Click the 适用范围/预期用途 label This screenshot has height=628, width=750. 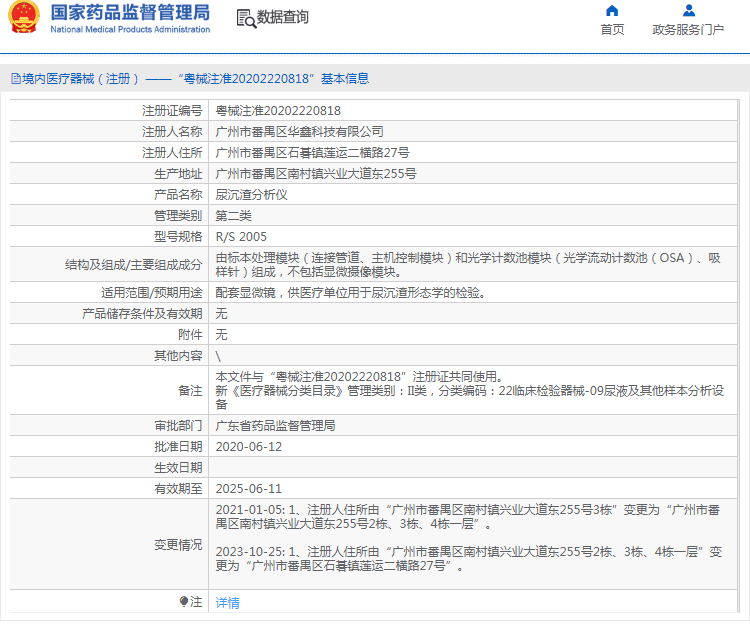[152, 293]
